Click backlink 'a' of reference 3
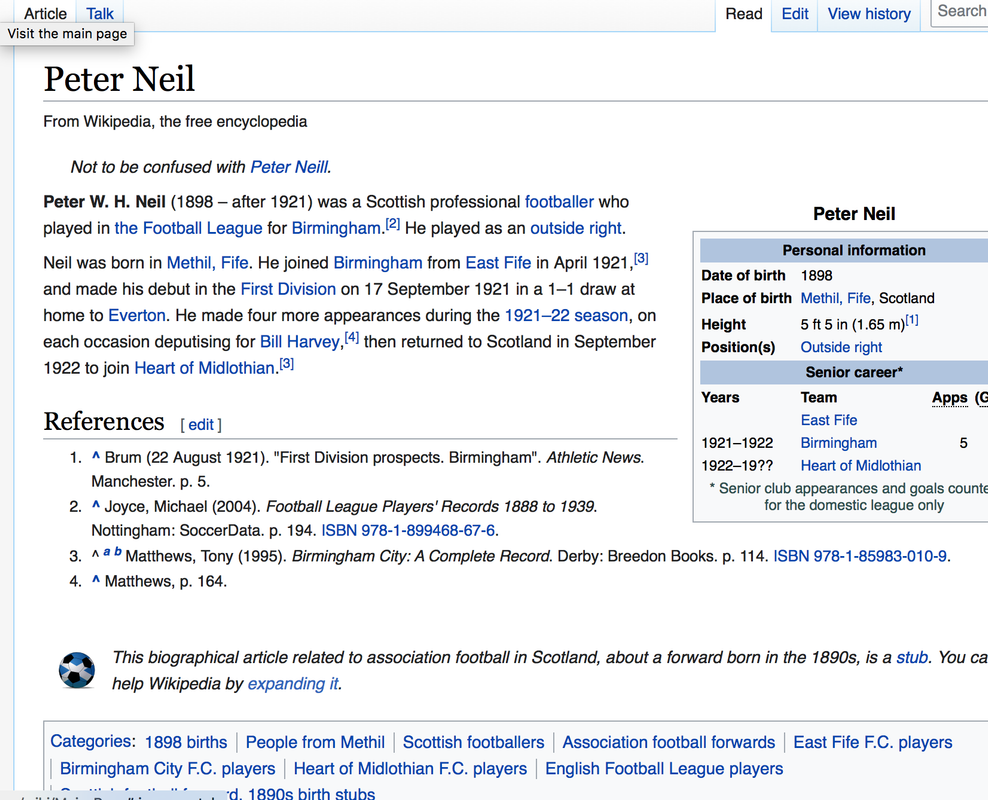 (106, 552)
